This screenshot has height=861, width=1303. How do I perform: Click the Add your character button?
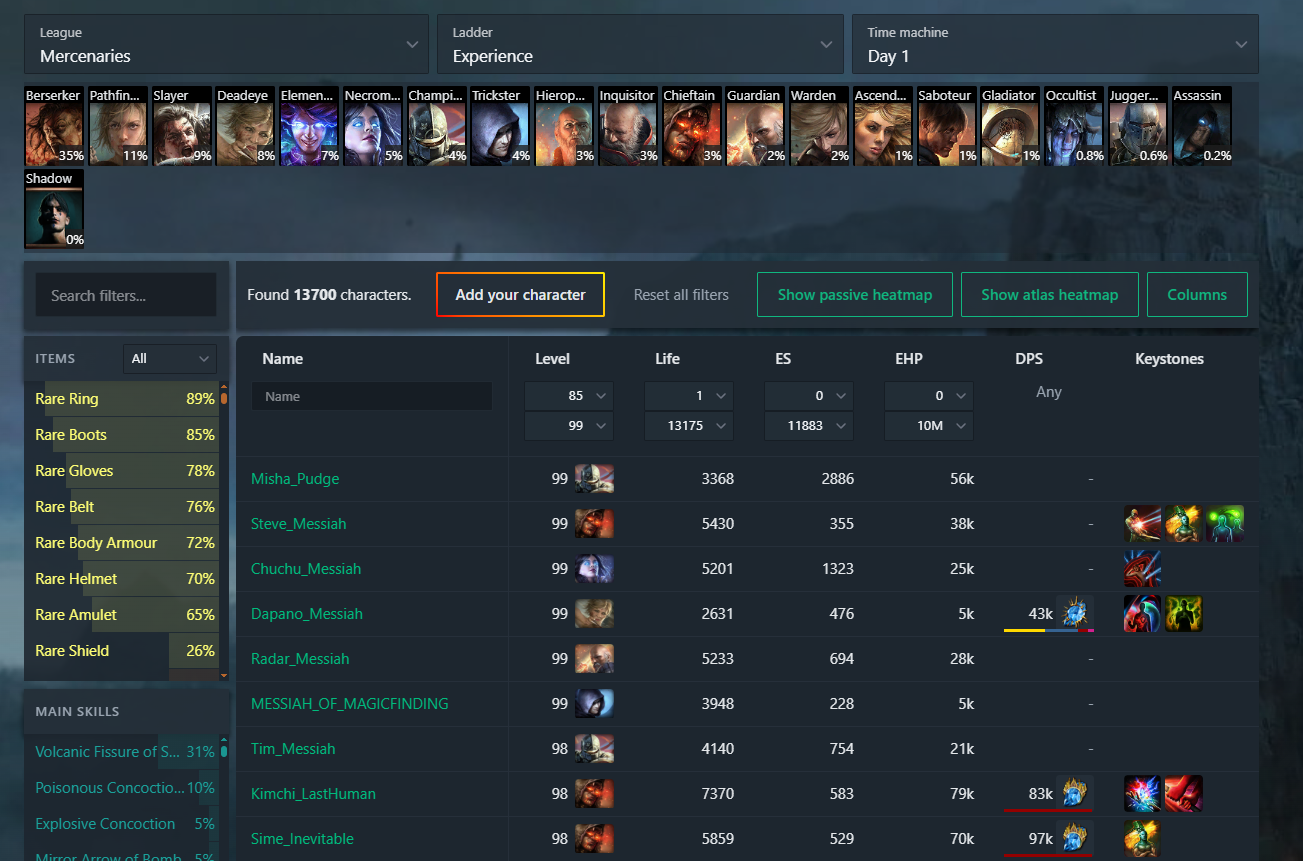520,295
